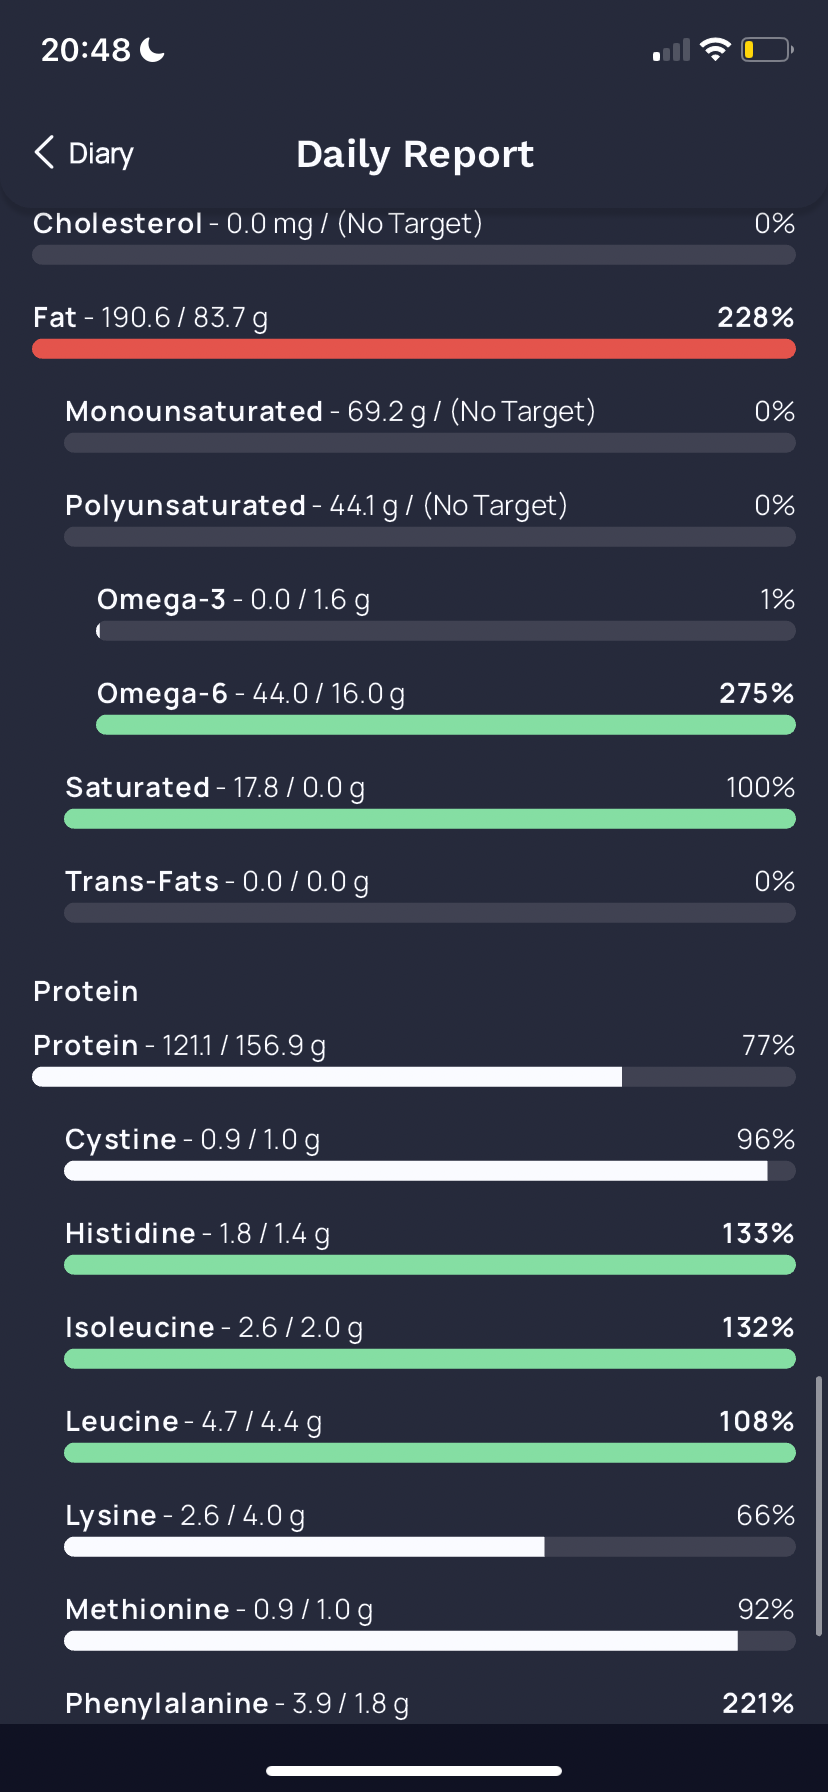
Task: Select the Omega-3 nutrient label
Action: click(x=161, y=600)
